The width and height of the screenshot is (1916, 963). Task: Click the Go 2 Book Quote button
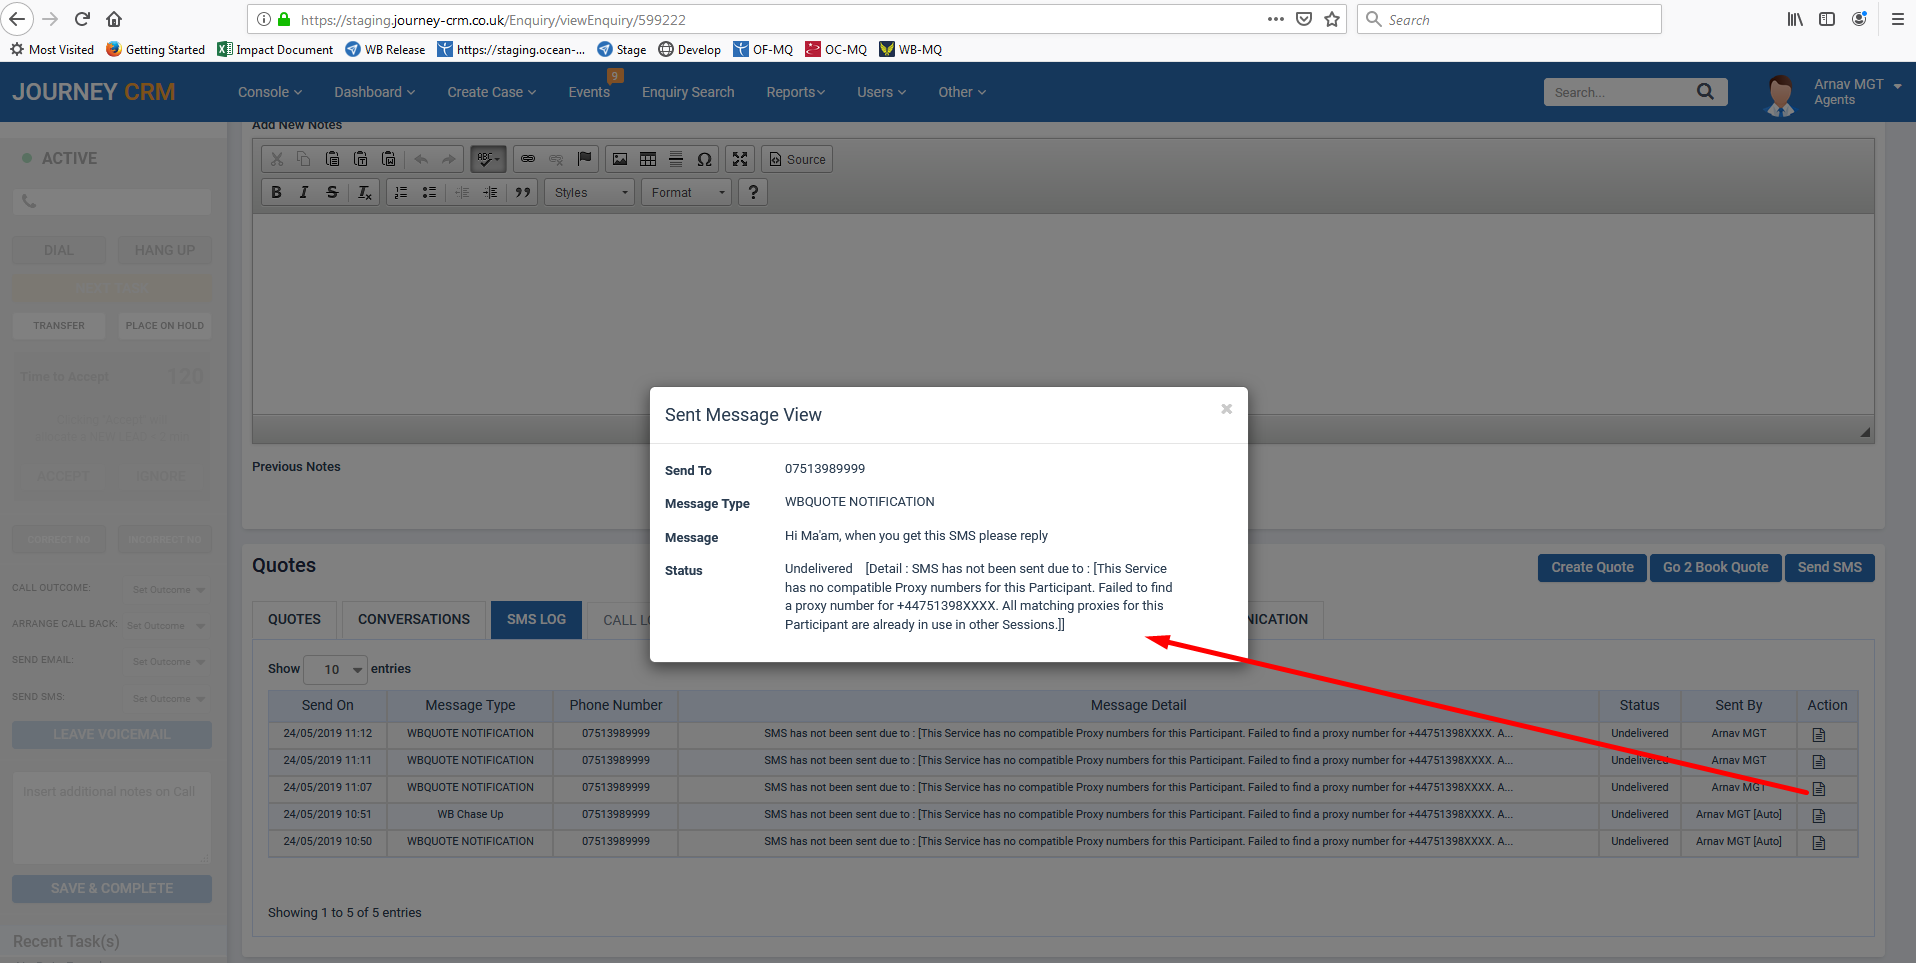[1715, 567]
